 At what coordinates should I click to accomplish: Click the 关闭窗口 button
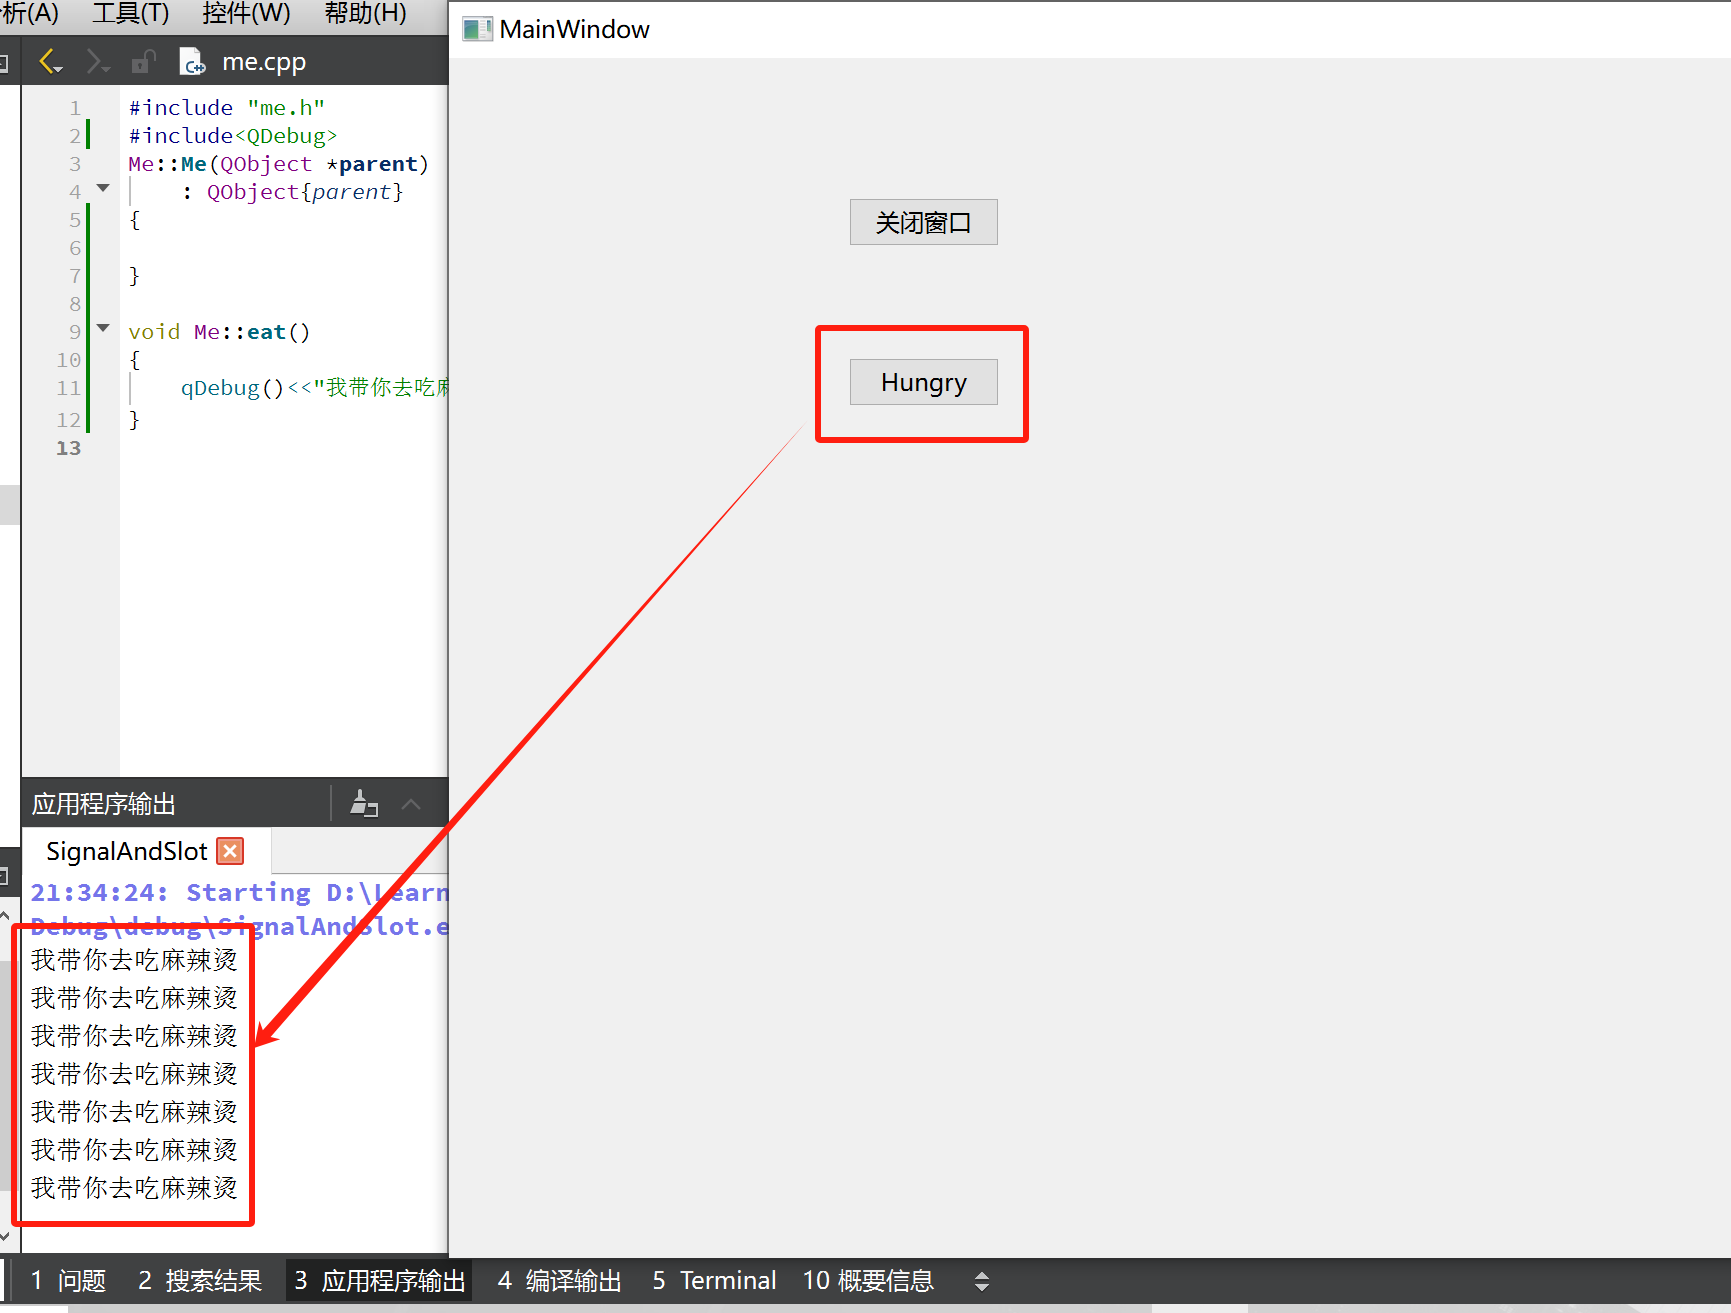[x=923, y=222]
